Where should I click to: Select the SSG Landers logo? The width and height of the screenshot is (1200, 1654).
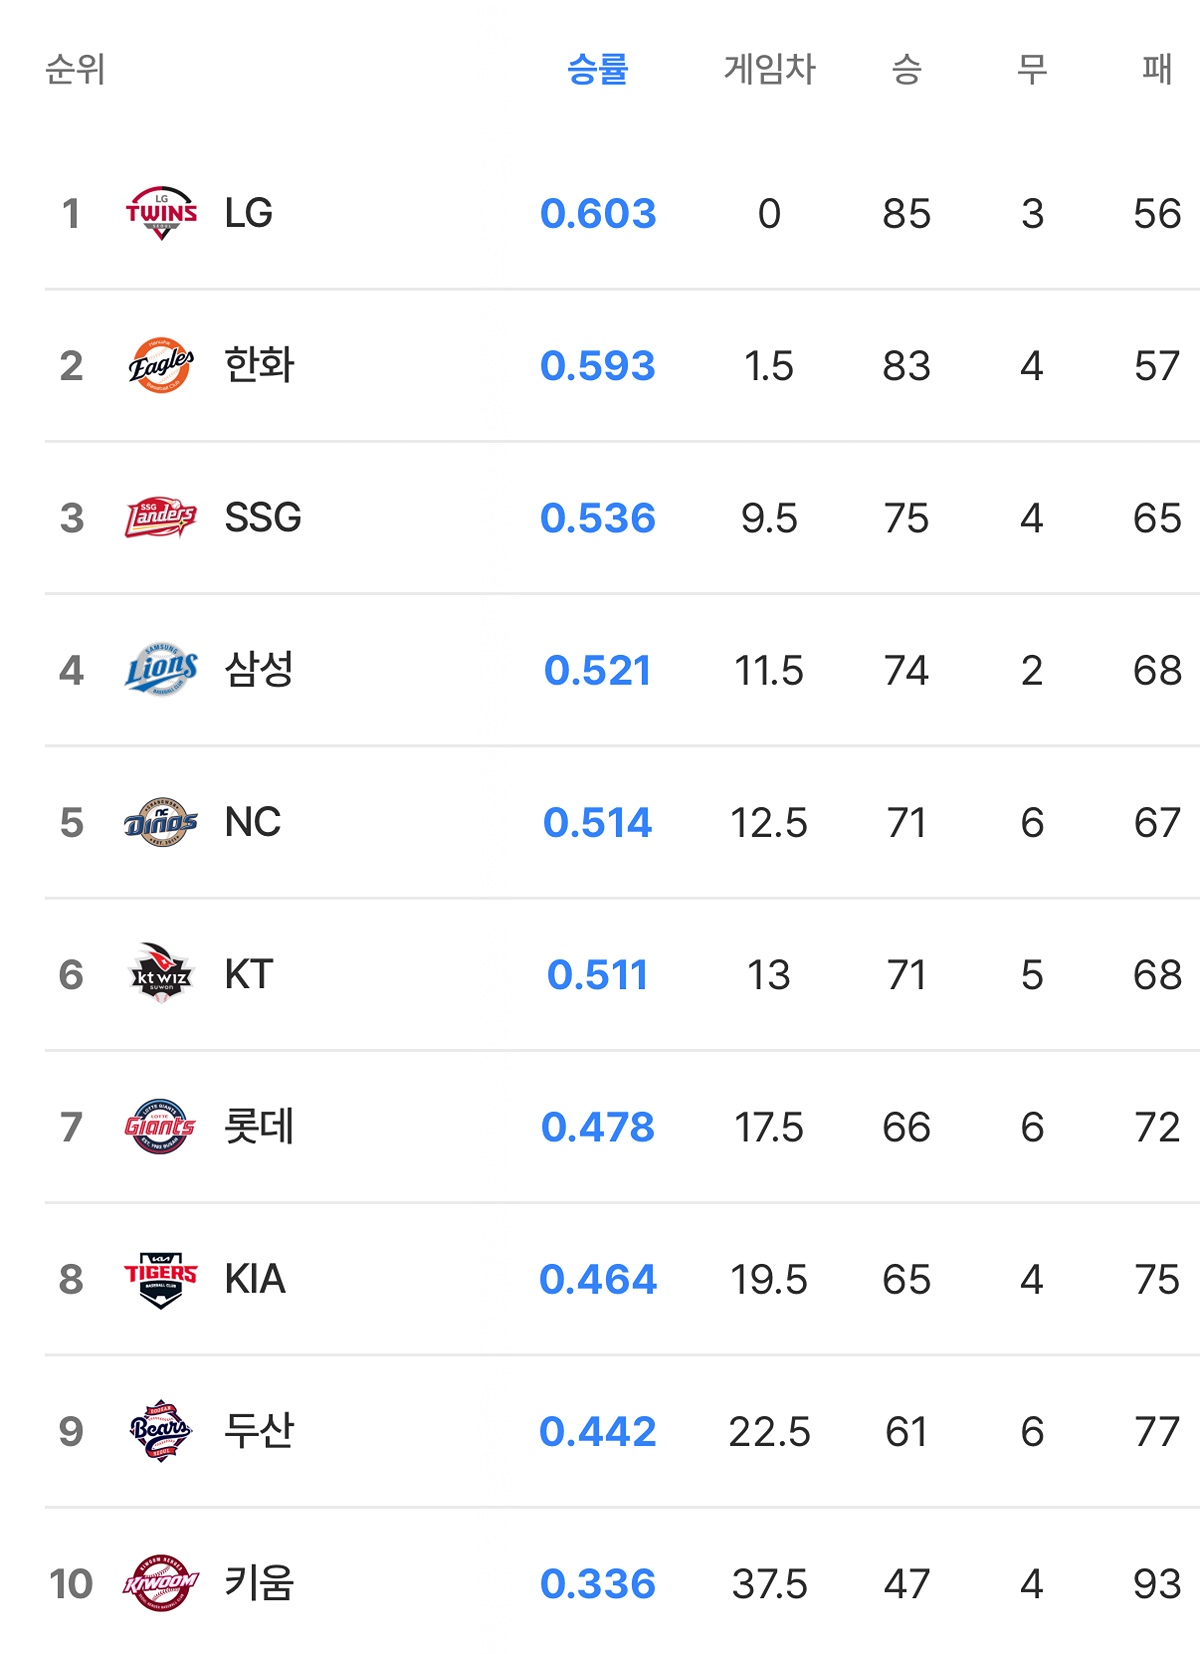[161, 517]
